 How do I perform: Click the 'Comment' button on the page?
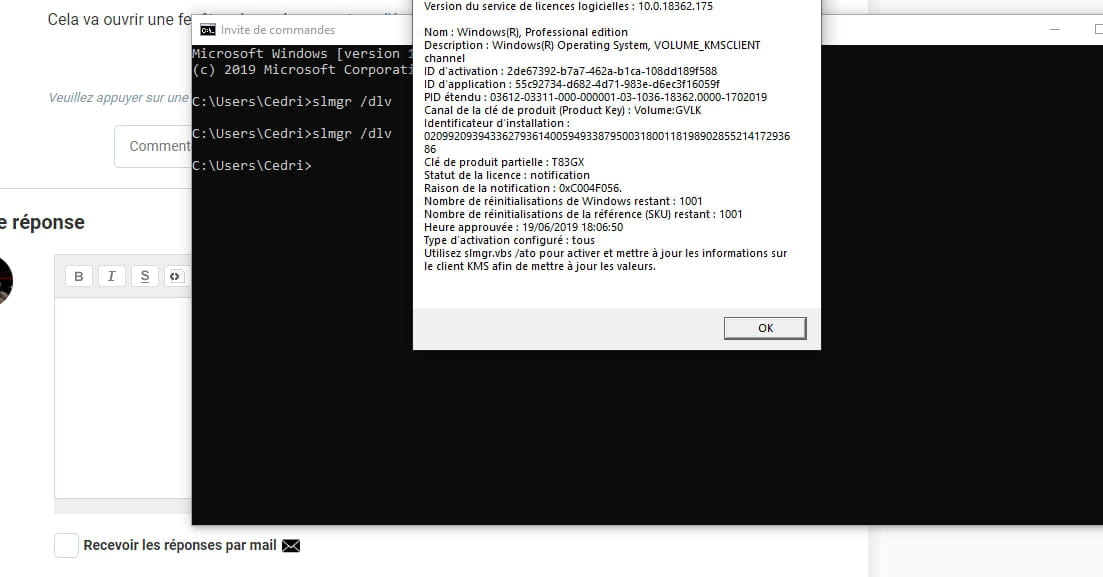tap(153, 146)
